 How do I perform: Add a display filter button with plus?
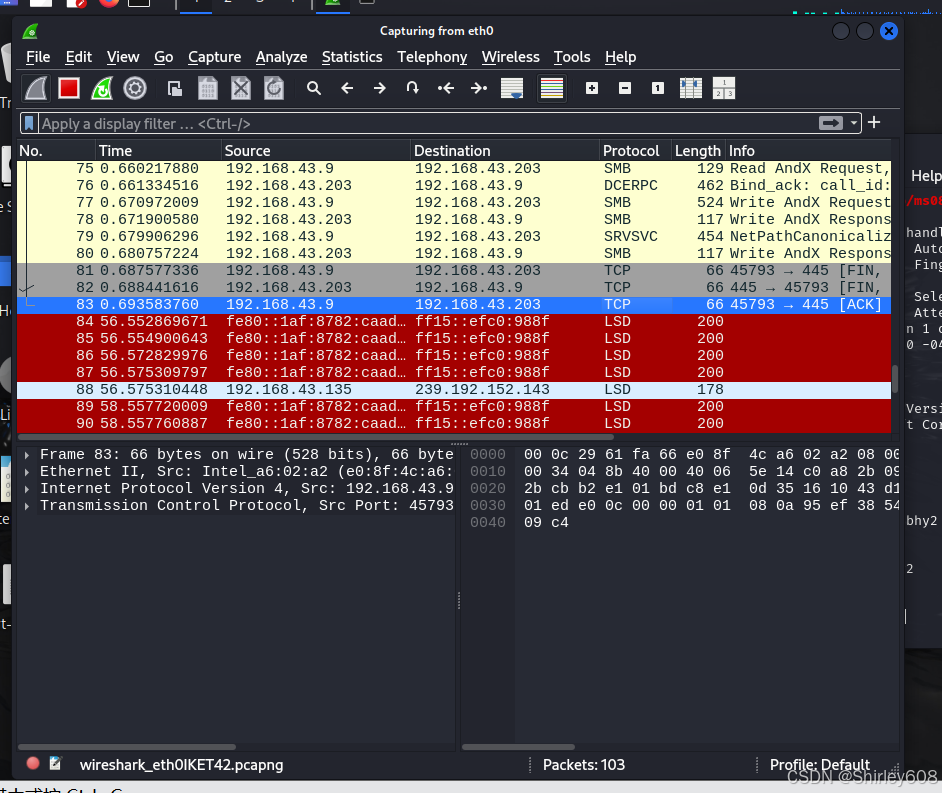[x=874, y=123]
